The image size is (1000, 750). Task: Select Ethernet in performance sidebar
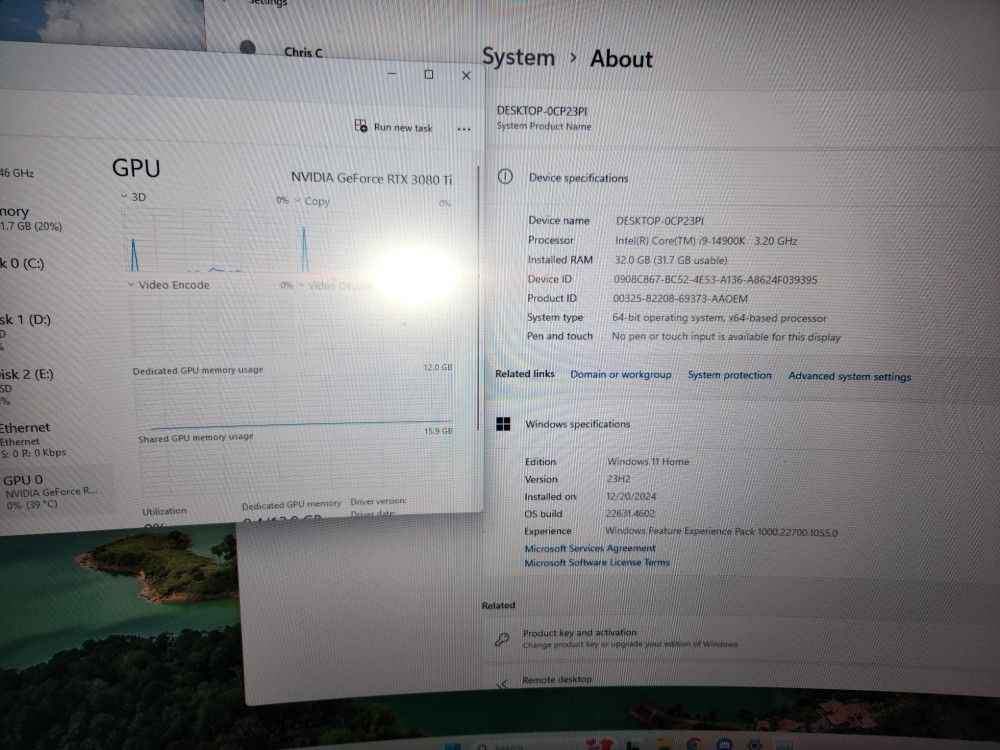coord(35,439)
